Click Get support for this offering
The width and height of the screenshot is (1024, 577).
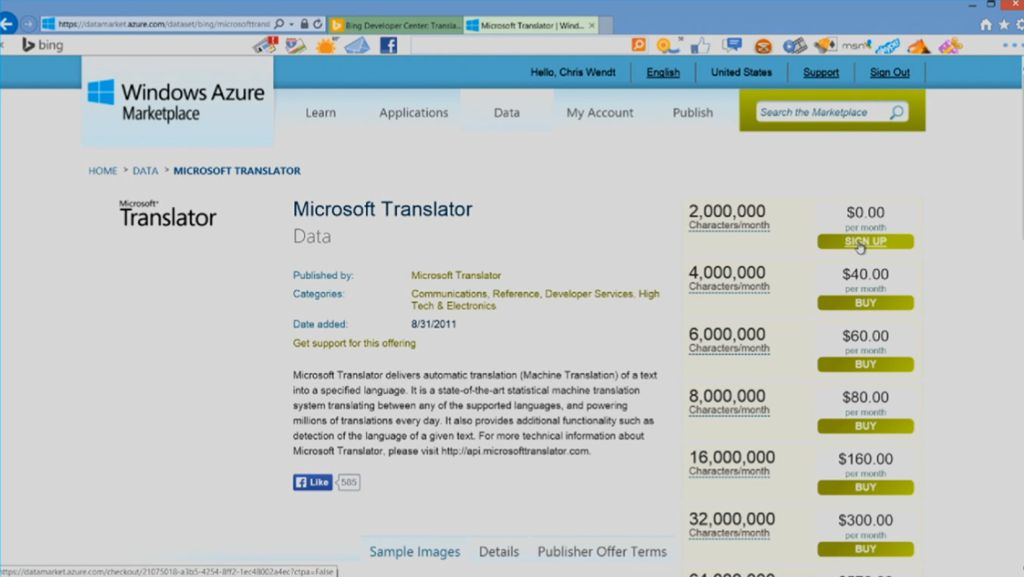[354, 343]
